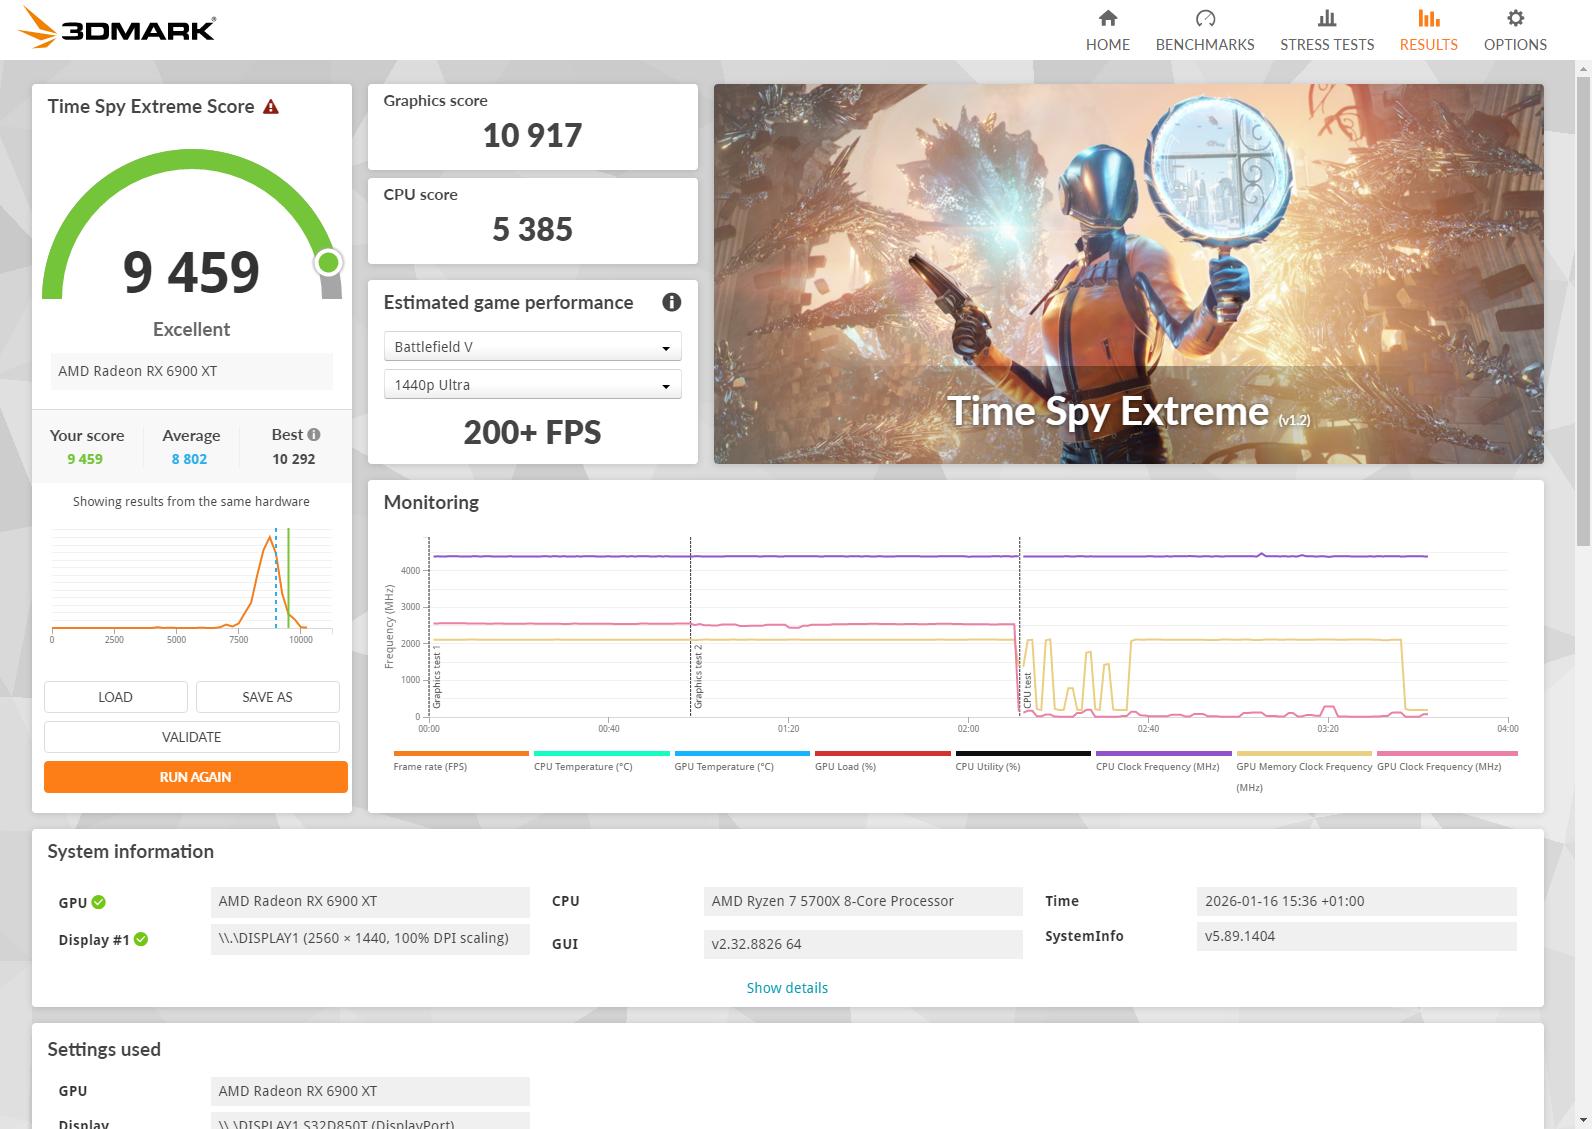
Task: Toggle the Frame rate (FPS) legend swatch
Action: point(461,753)
